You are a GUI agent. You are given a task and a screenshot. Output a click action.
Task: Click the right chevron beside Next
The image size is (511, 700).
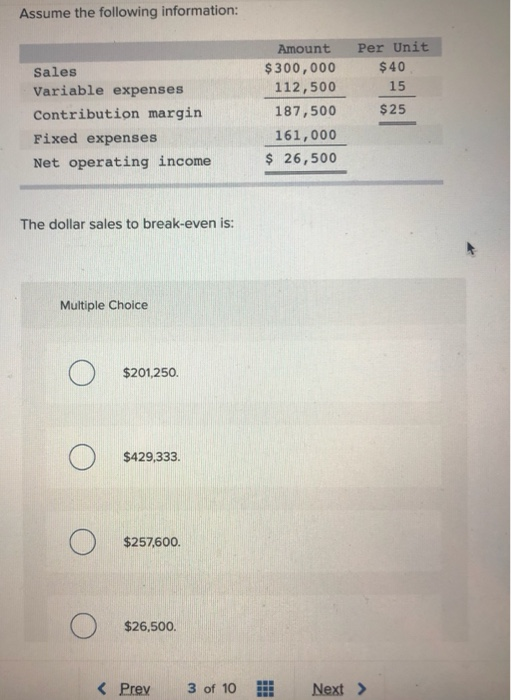(x=361, y=688)
